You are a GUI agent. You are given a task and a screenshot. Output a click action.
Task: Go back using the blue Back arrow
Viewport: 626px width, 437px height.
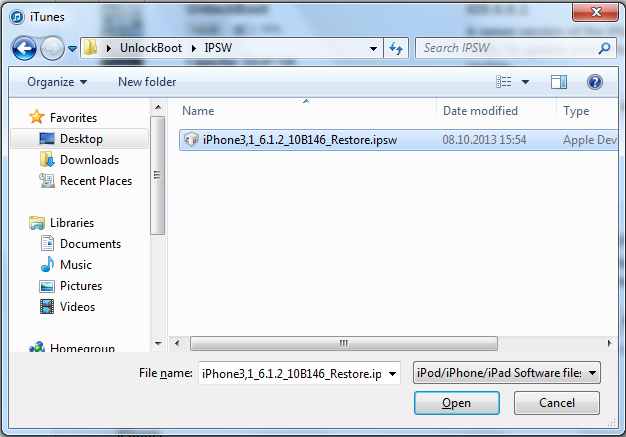24,48
